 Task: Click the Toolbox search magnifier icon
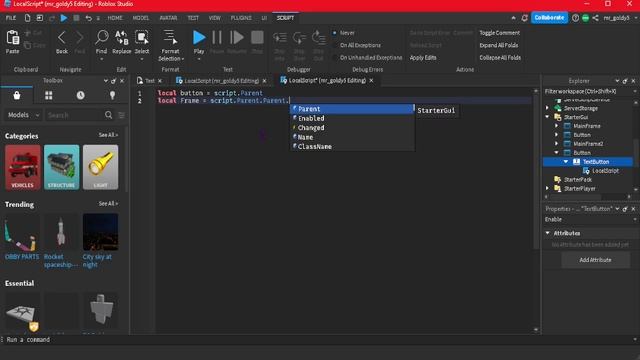[108, 115]
